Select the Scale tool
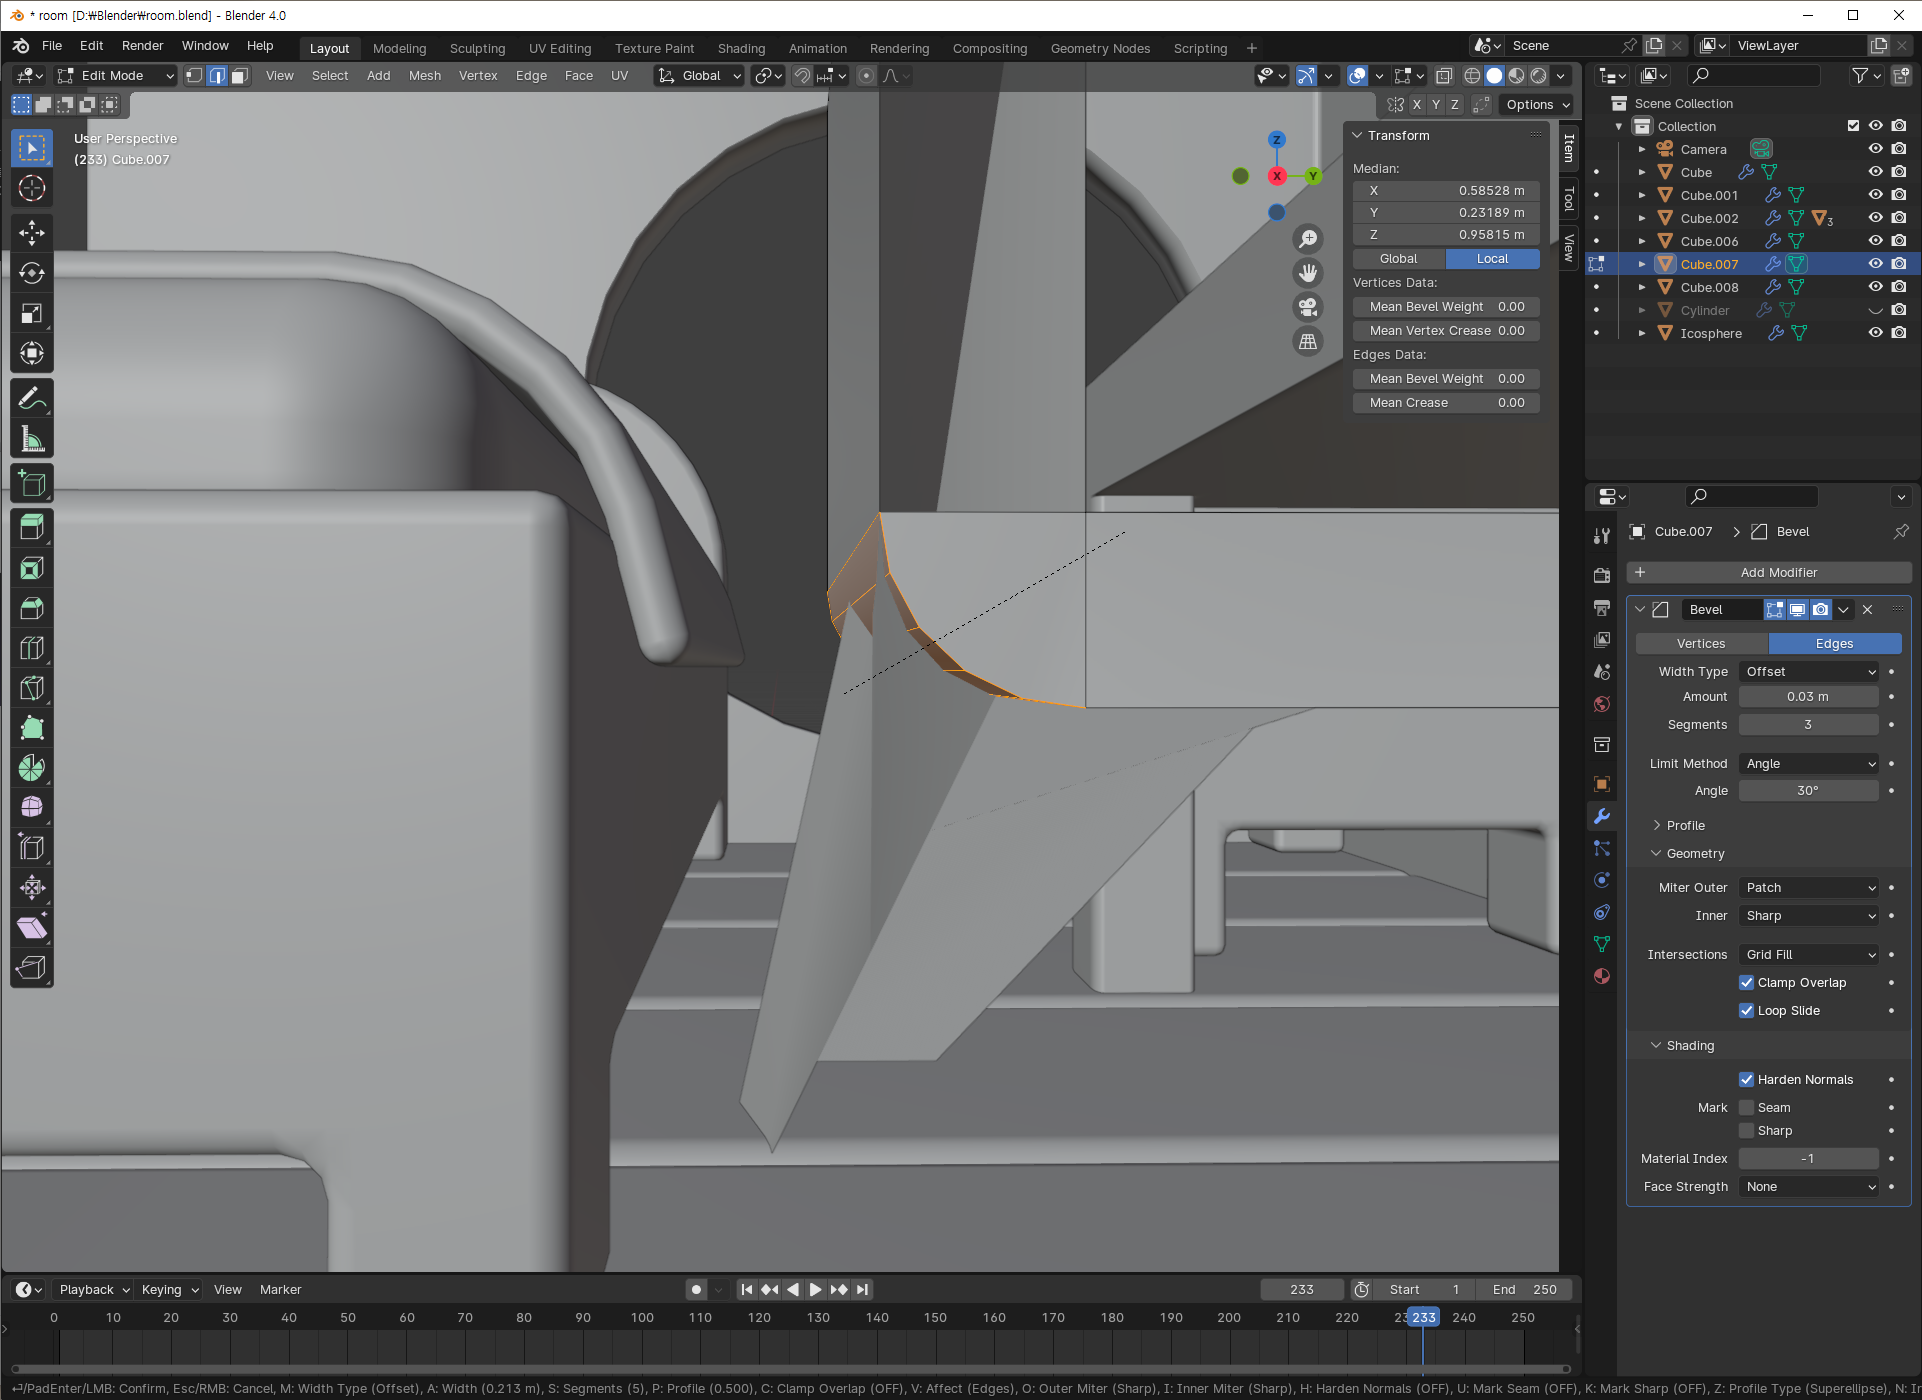 [32, 313]
